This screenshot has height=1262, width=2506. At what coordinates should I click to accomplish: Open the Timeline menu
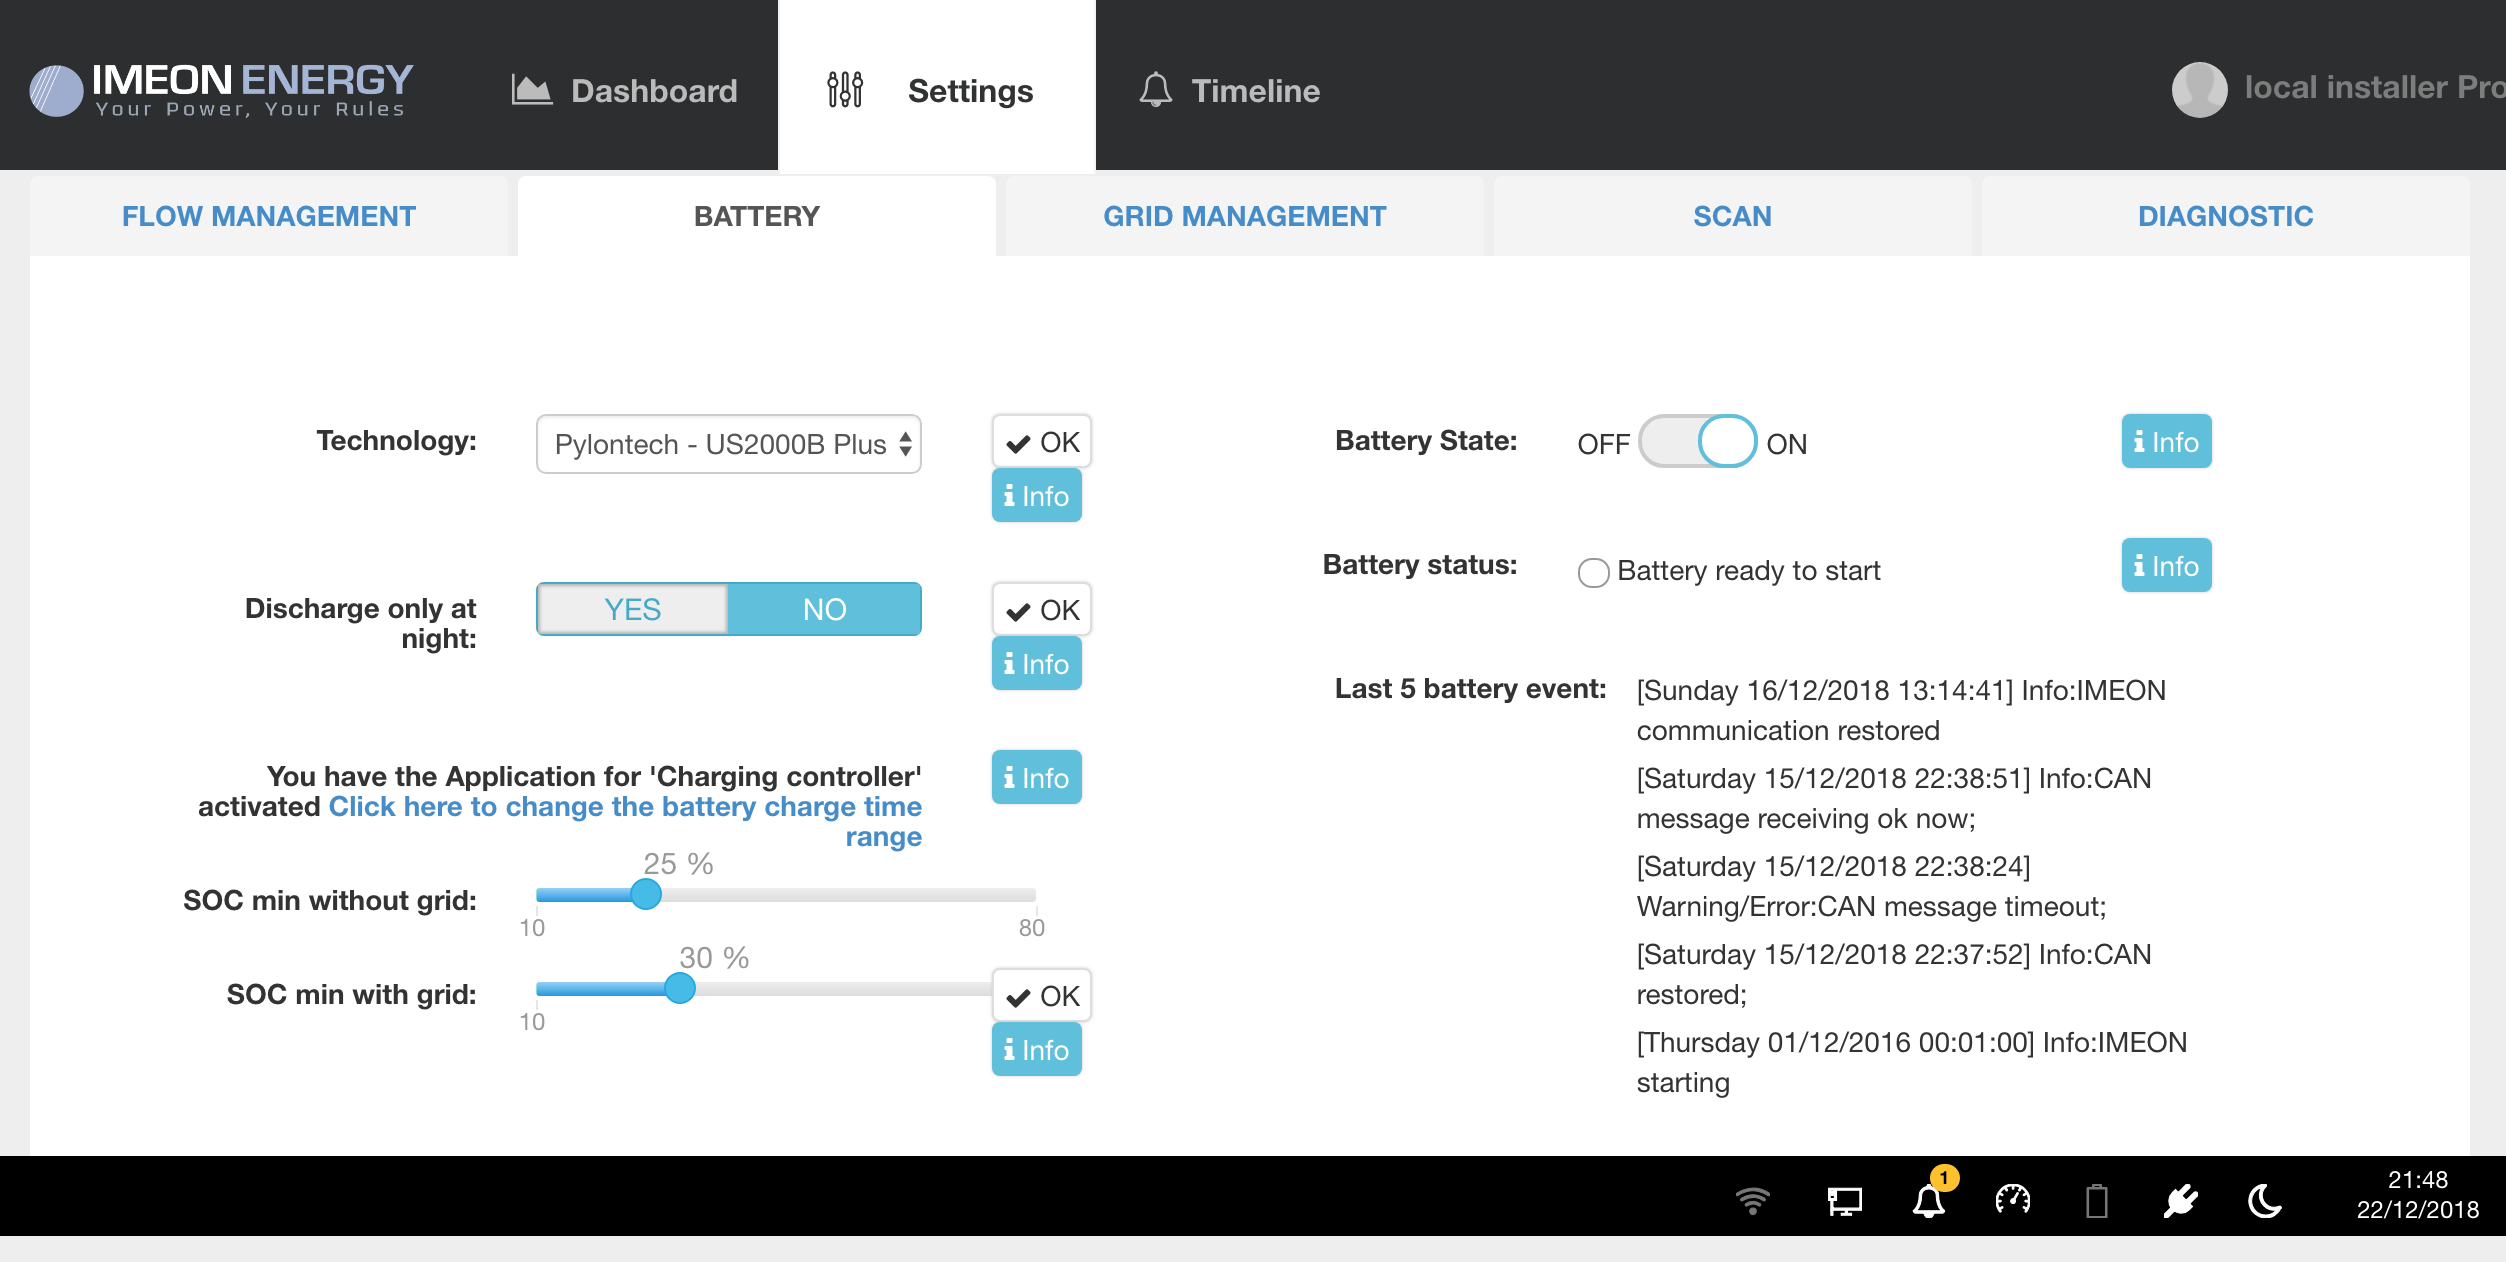pyautogui.click(x=1229, y=90)
